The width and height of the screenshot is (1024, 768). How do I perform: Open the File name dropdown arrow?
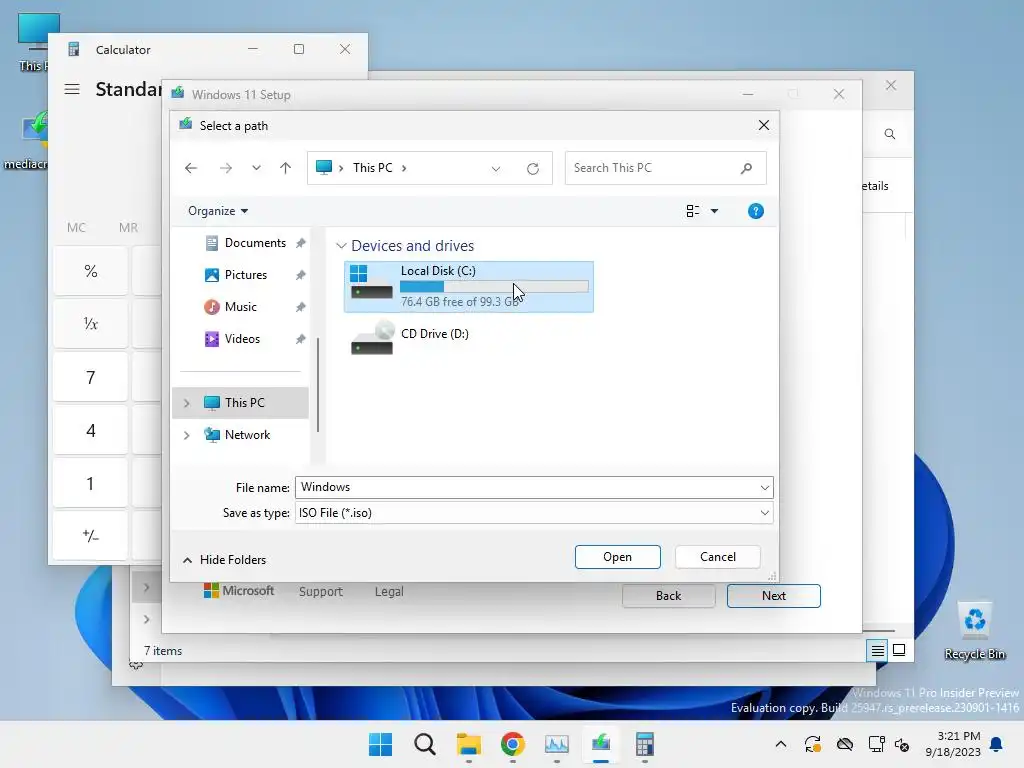[765, 488]
